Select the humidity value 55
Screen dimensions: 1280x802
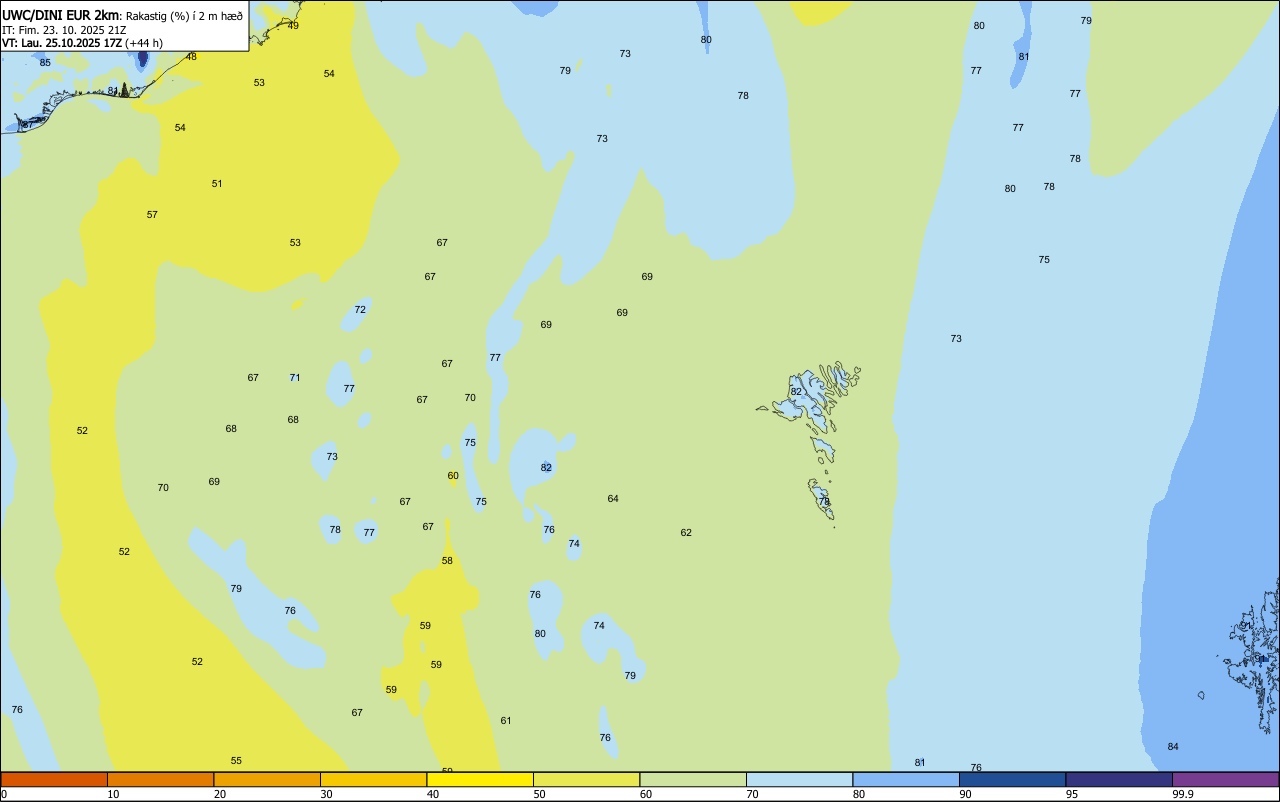tap(236, 760)
